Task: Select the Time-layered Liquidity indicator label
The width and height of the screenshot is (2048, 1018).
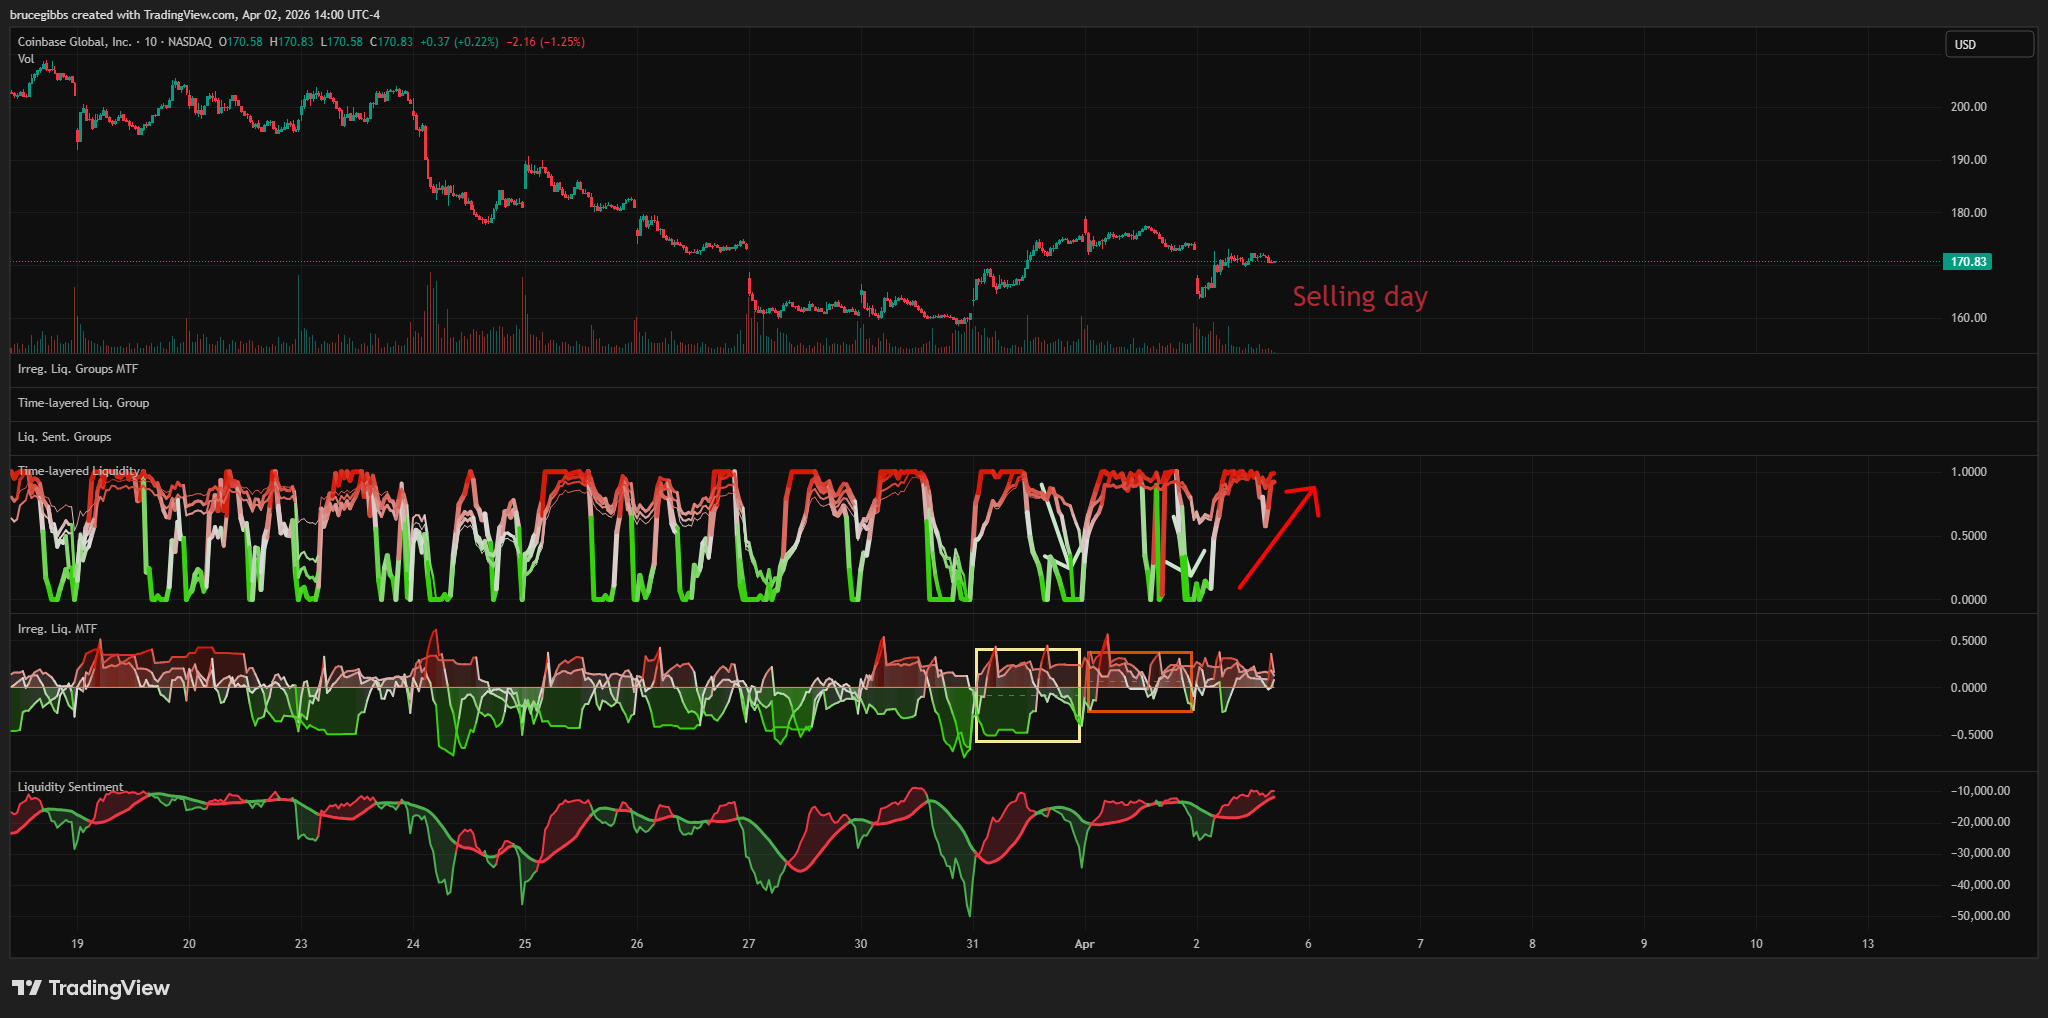Action: click(78, 471)
